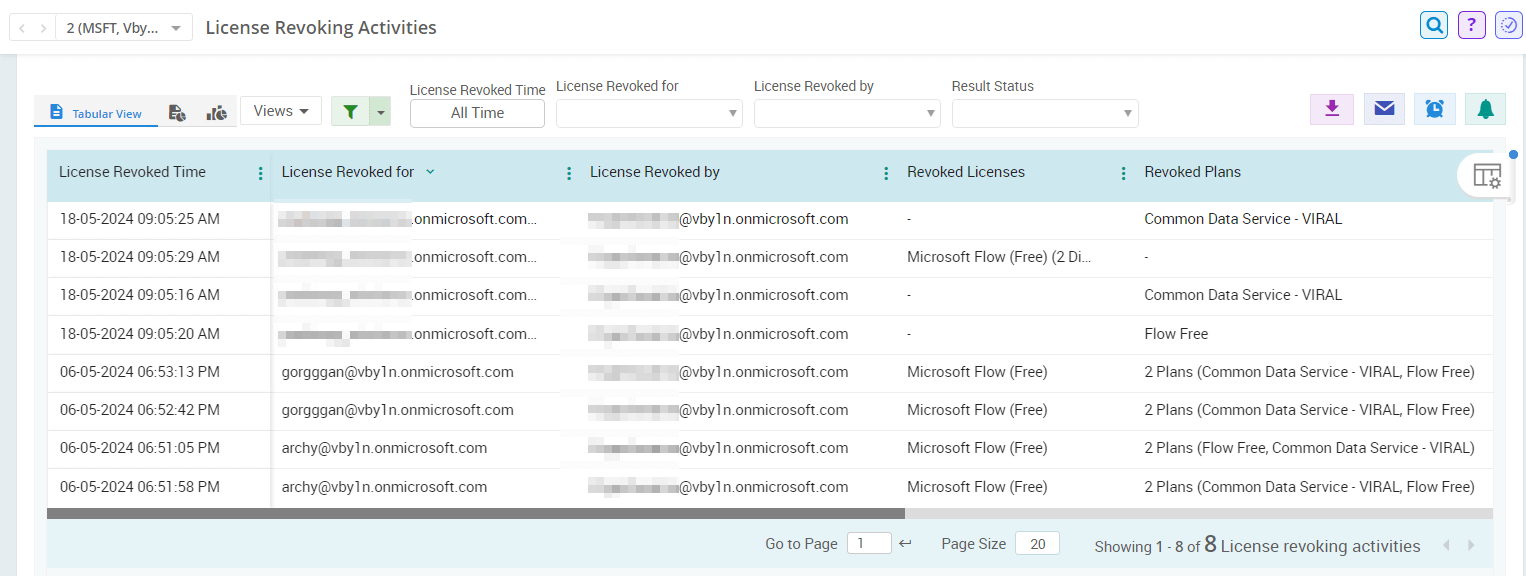Select the Tabular View tab

pyautogui.click(x=96, y=113)
